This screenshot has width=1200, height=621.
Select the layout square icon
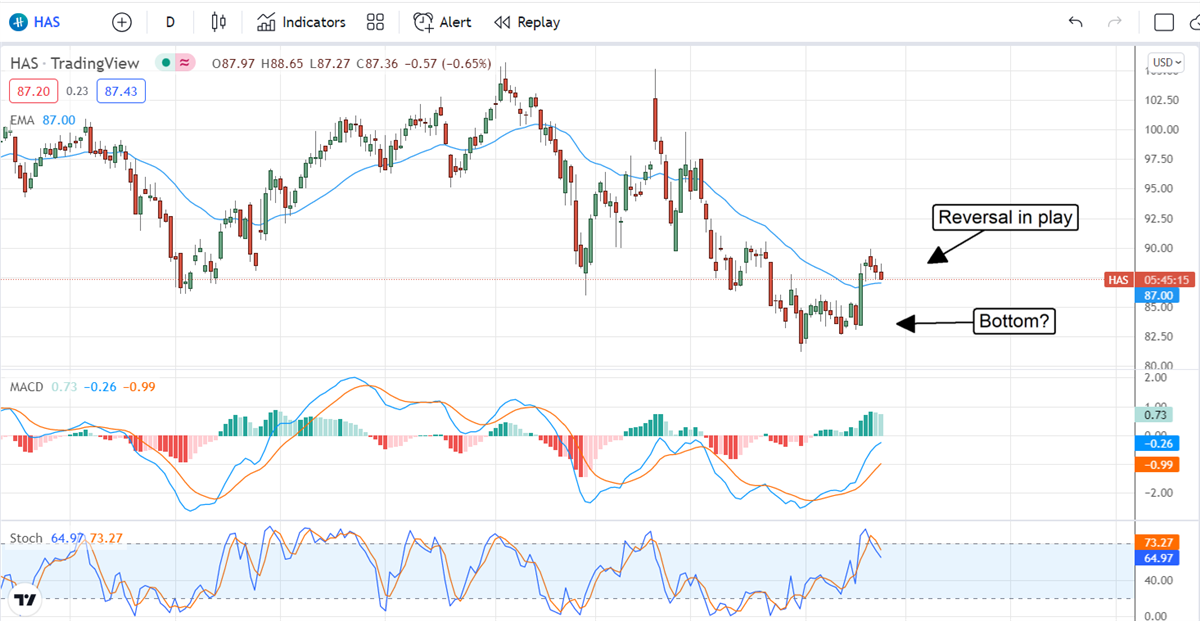coord(1164,22)
